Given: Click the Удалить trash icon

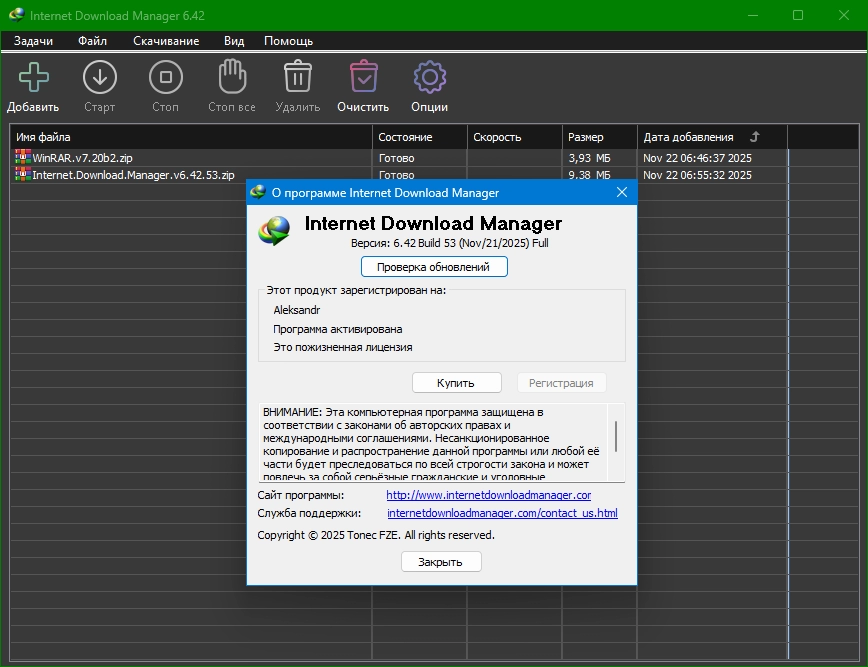Looking at the screenshot, I should [x=297, y=77].
